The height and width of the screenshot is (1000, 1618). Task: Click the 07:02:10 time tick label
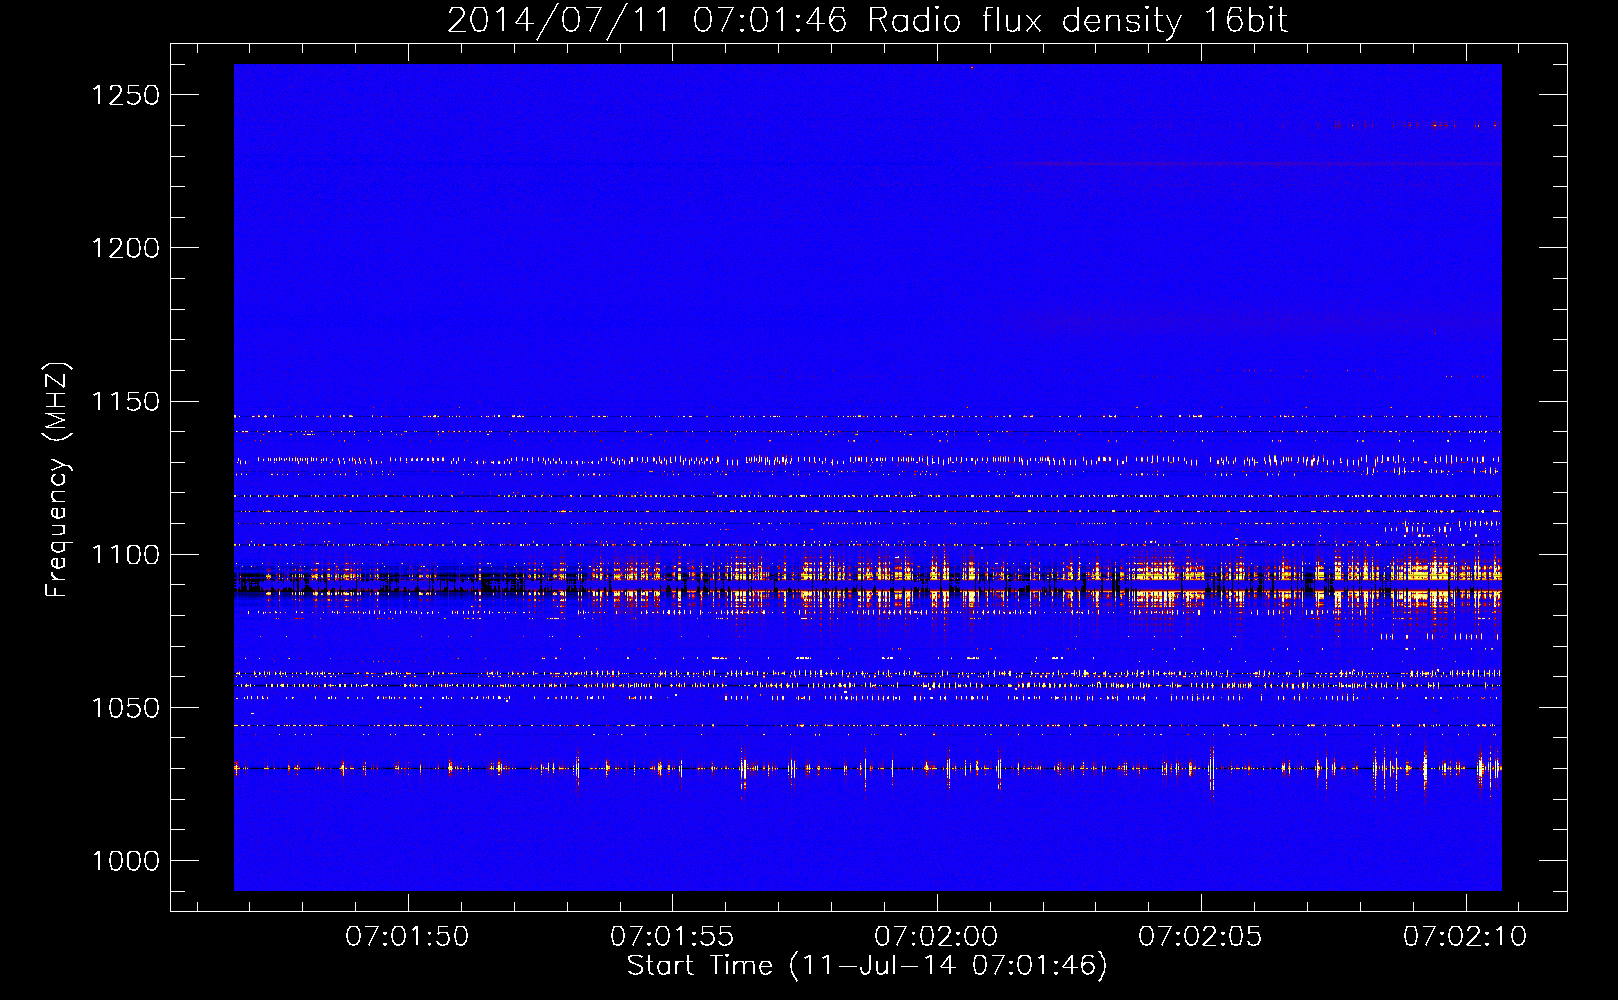[1465, 937]
